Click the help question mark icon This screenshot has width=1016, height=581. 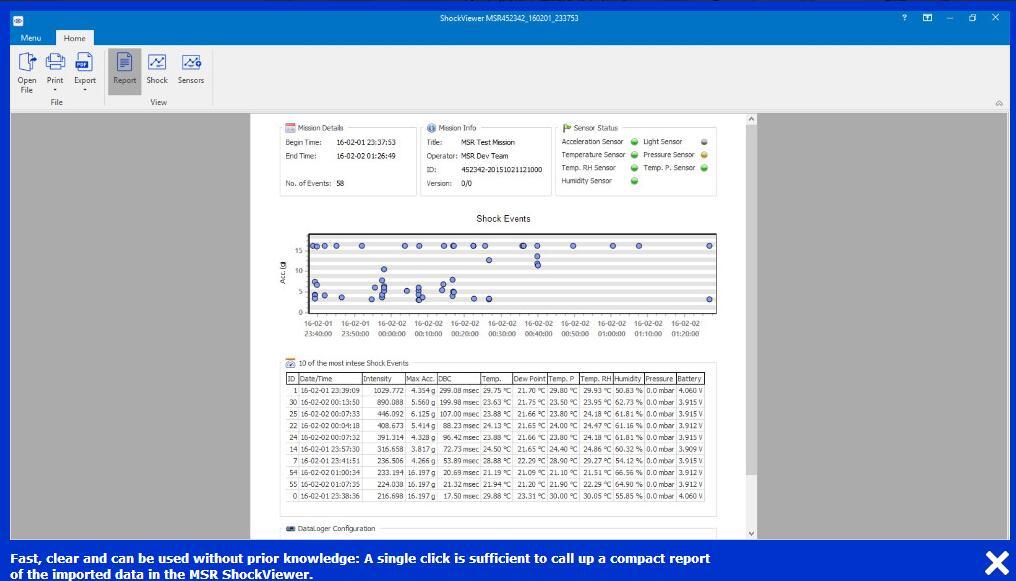(904, 17)
